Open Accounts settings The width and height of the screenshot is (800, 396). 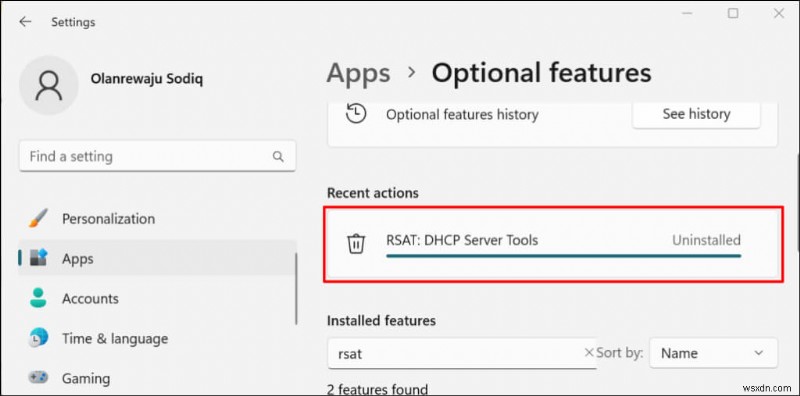(157, 299)
